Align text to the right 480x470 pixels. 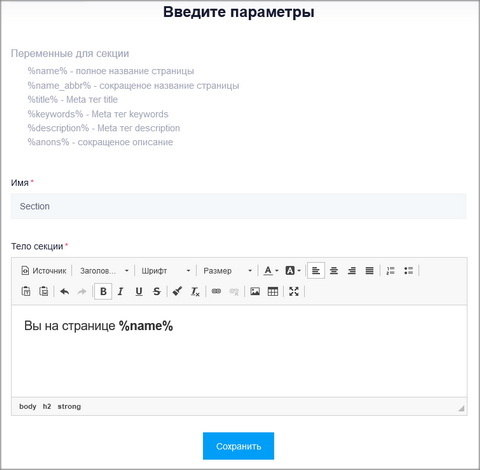tap(352, 271)
